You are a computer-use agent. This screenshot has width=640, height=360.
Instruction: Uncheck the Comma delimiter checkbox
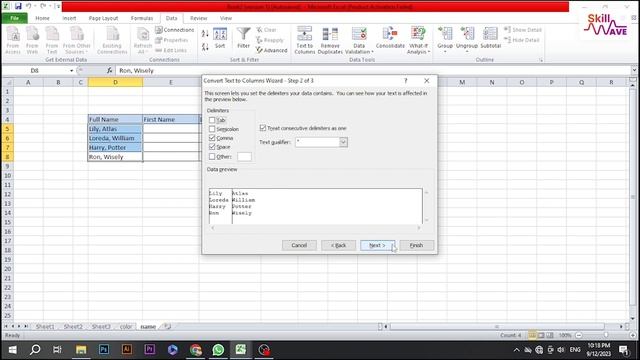[x=212, y=138]
